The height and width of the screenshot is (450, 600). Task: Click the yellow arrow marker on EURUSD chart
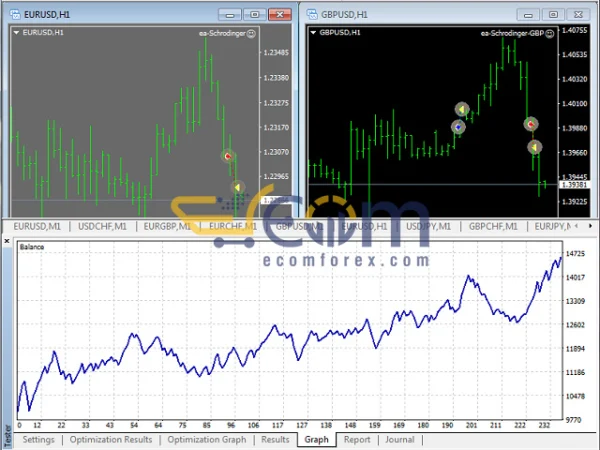(238, 187)
